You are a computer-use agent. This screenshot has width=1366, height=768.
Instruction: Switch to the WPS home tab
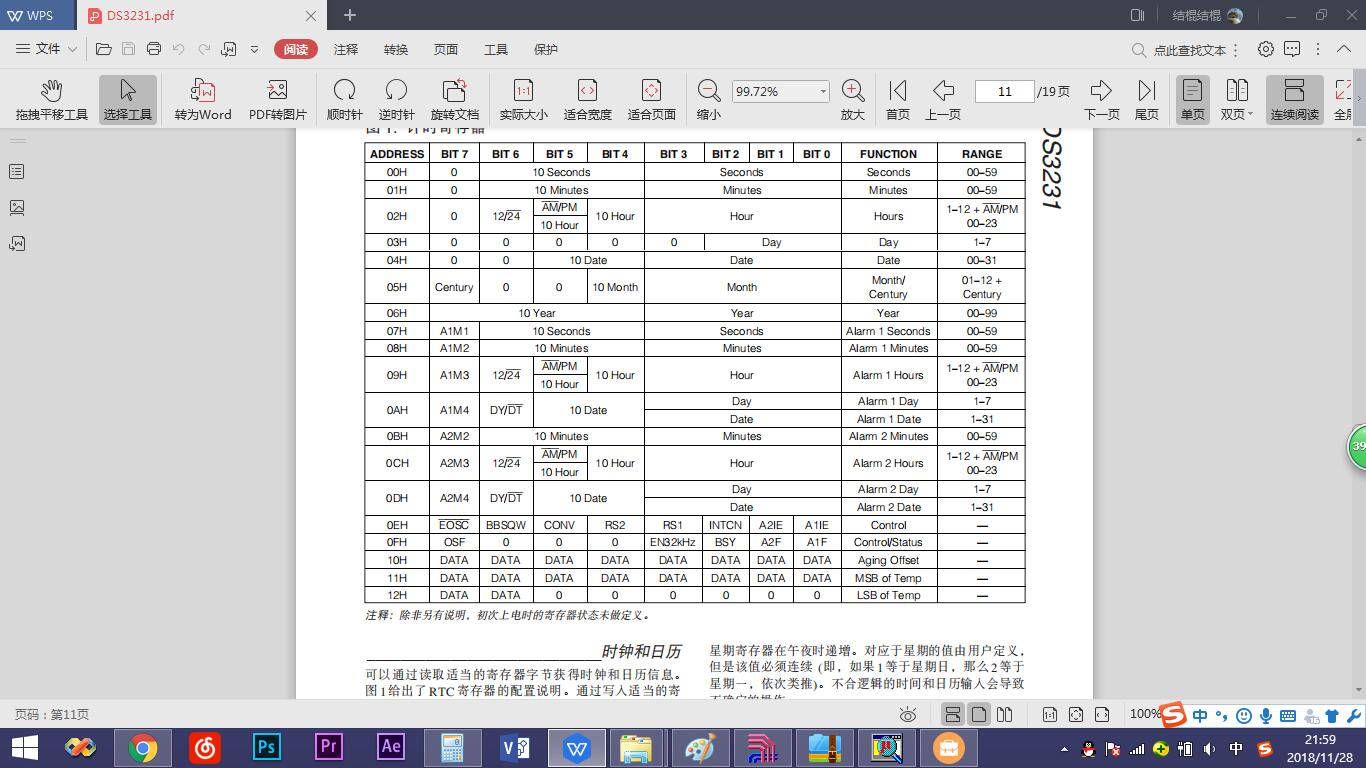coord(36,16)
